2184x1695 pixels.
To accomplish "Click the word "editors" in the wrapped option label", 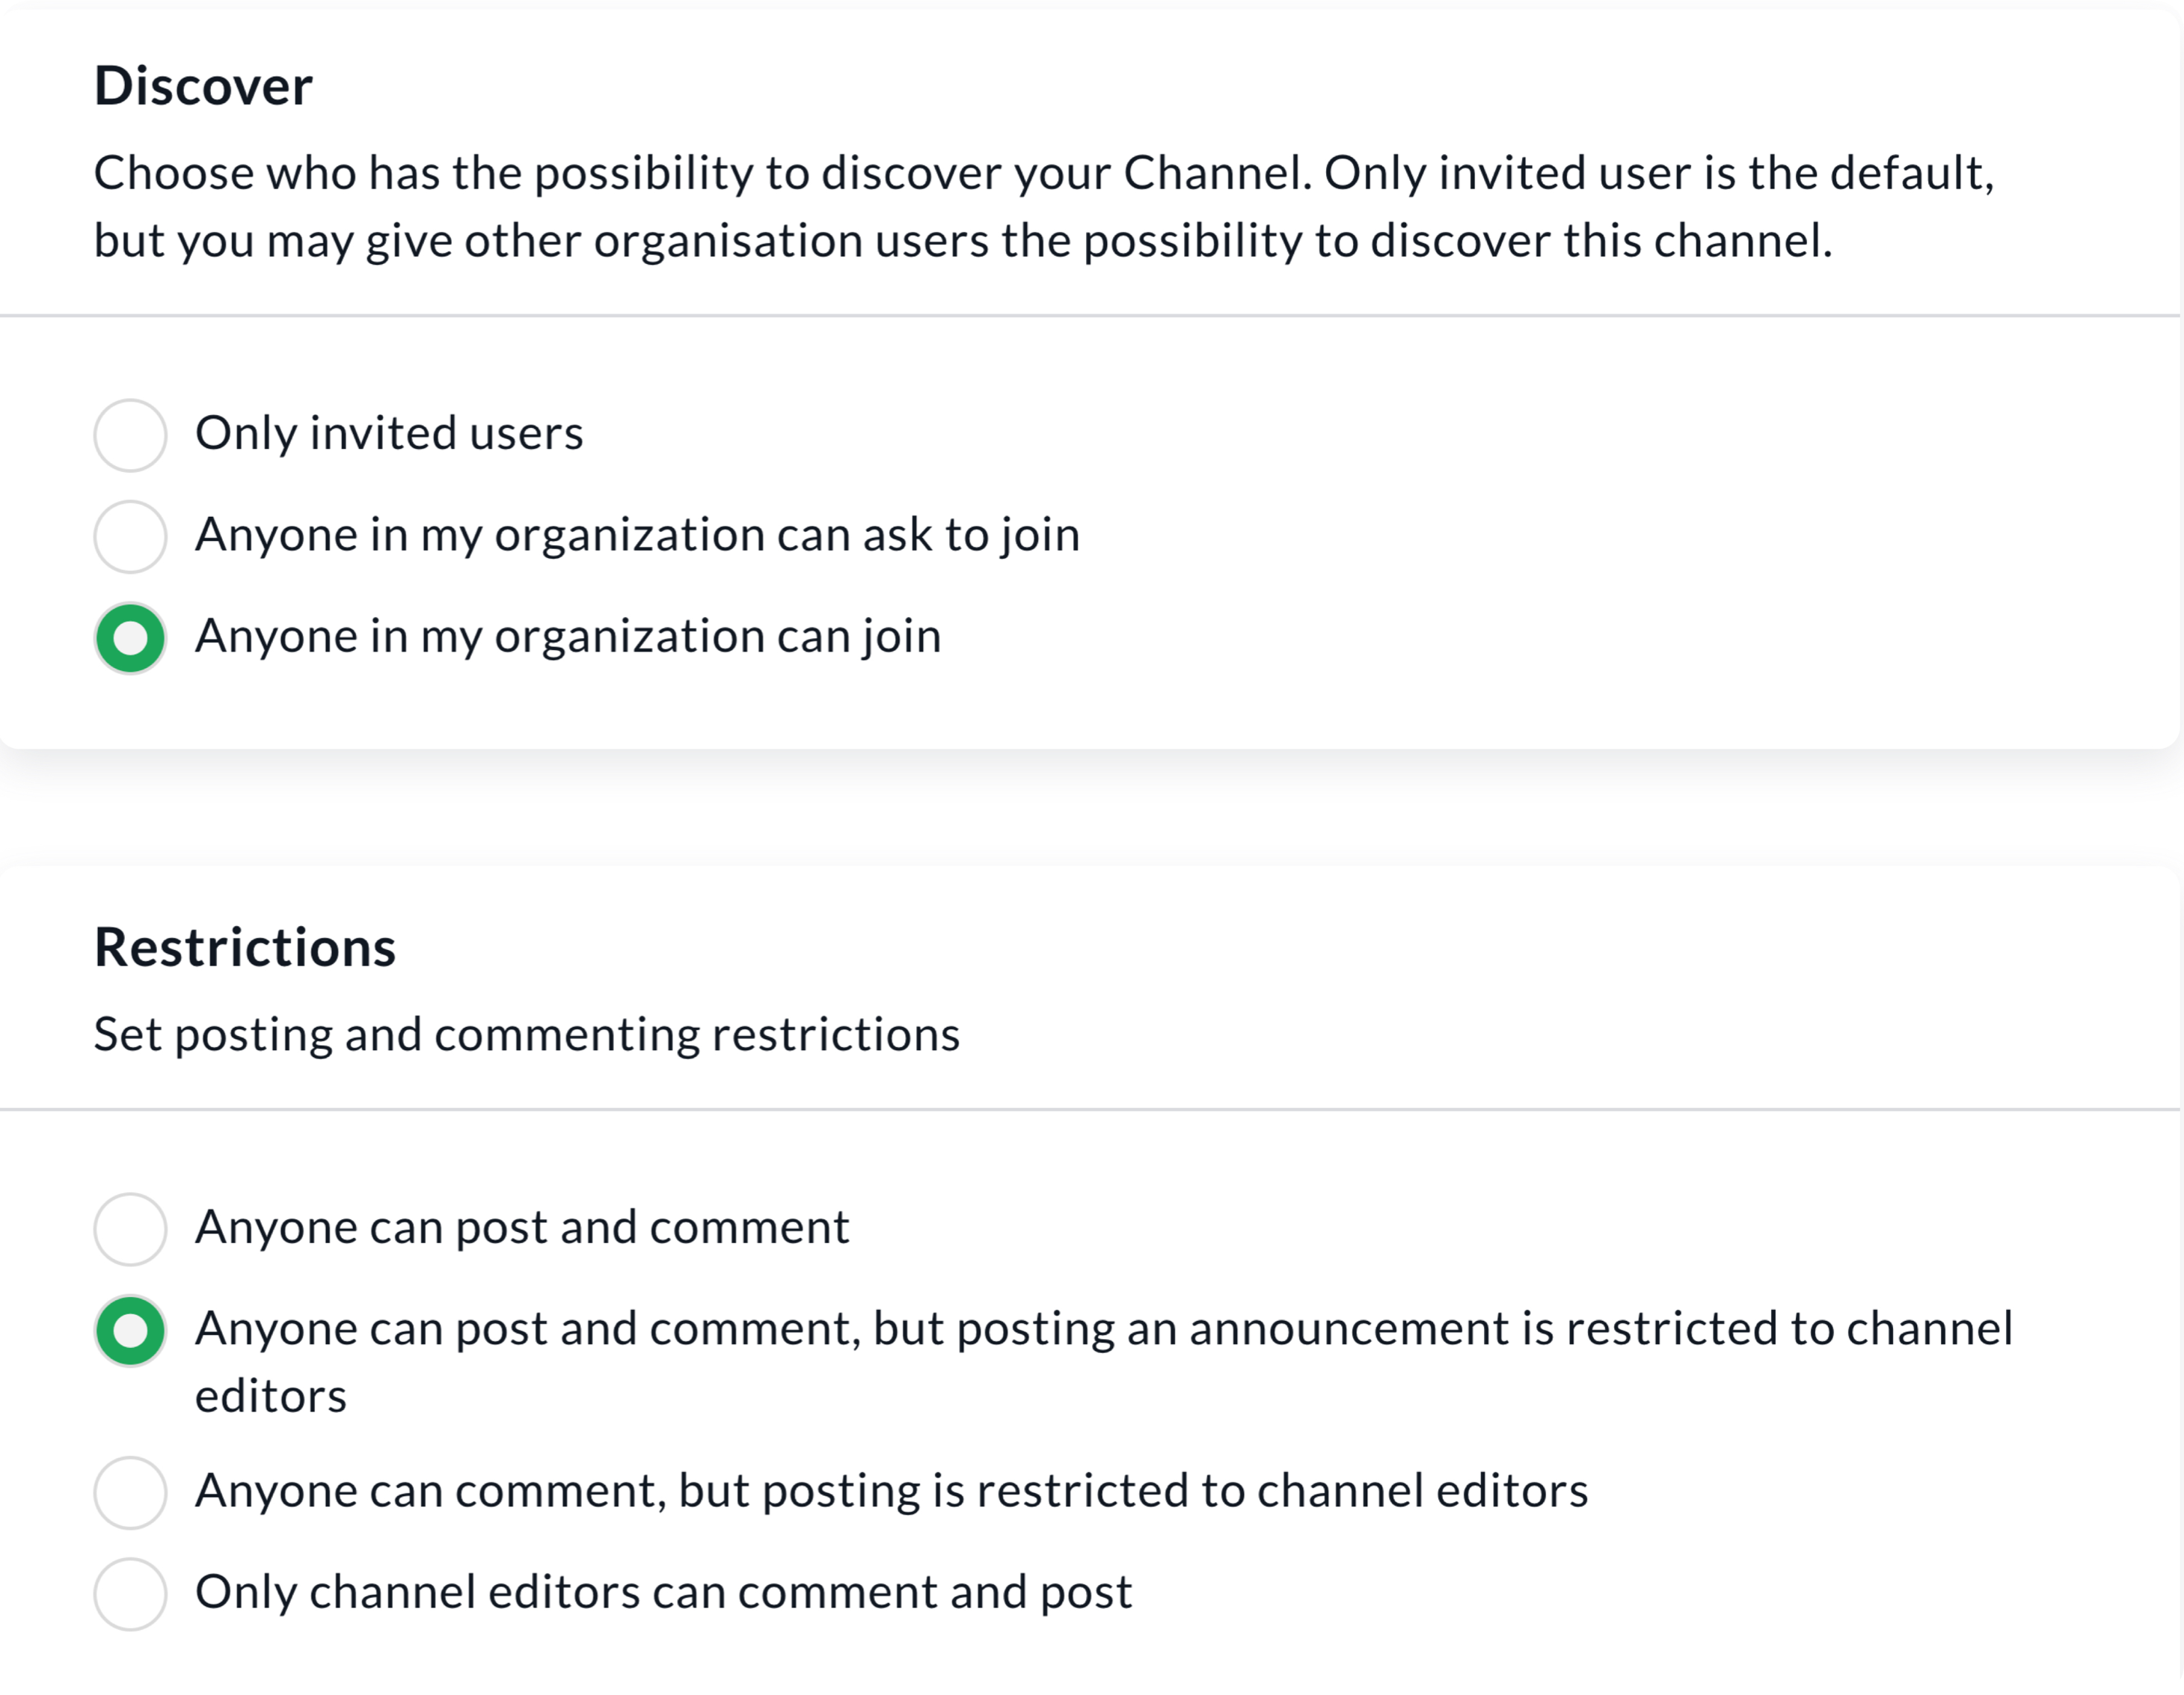I will (x=271, y=1397).
